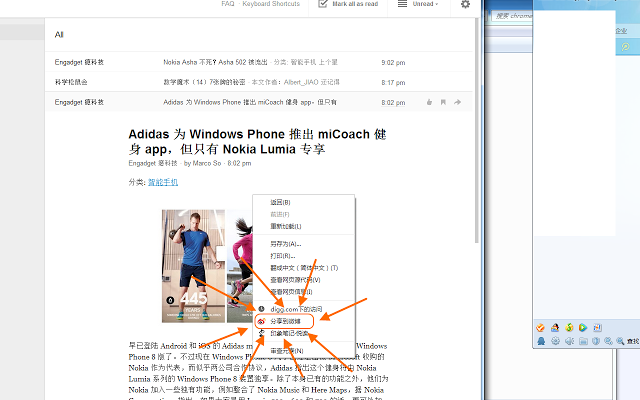Bookmark the Adidas article with save icon
This screenshot has height=400, width=640.
(x=443, y=102)
